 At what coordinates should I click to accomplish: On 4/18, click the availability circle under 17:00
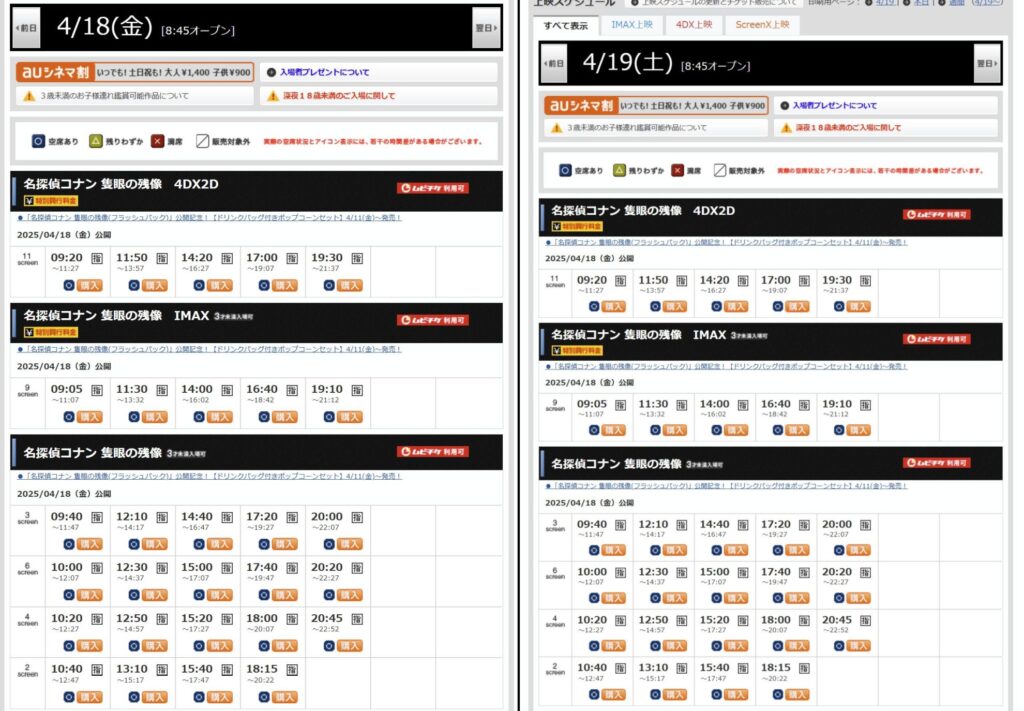point(264,285)
